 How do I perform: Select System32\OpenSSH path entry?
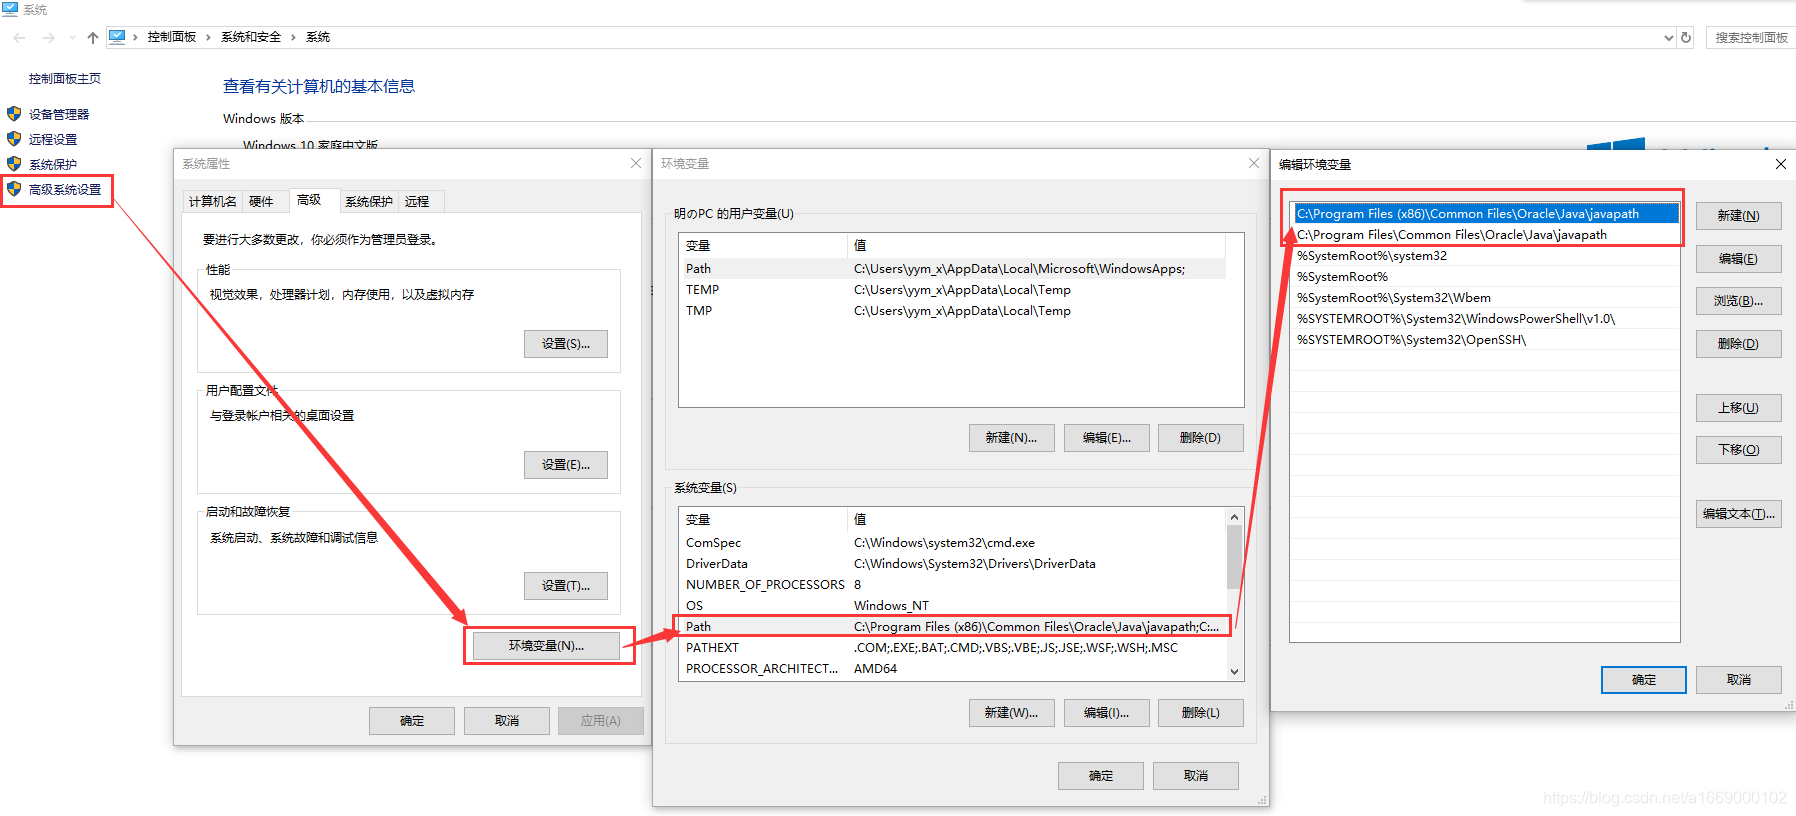(1485, 340)
